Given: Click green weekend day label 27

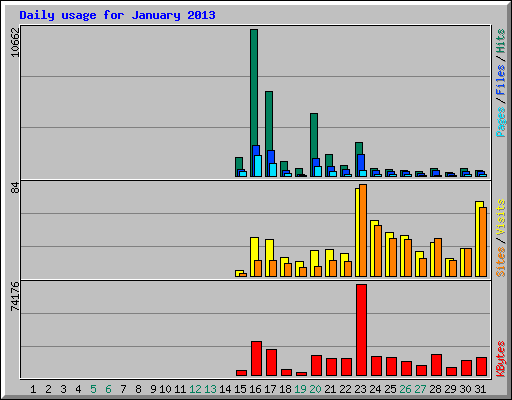Looking at the screenshot, I should tap(420, 389).
